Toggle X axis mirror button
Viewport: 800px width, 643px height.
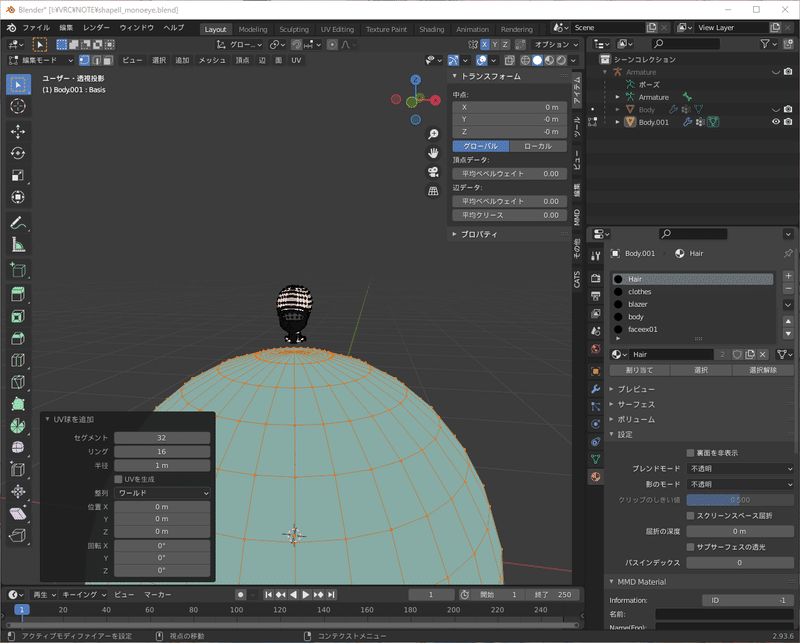(x=485, y=45)
